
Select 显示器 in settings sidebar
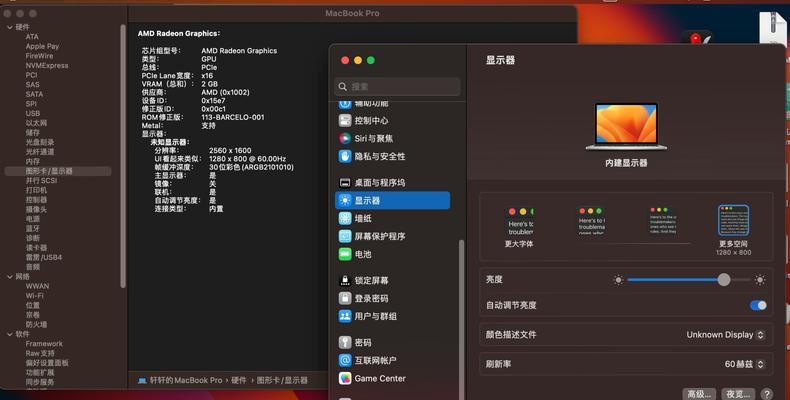tap(392, 201)
